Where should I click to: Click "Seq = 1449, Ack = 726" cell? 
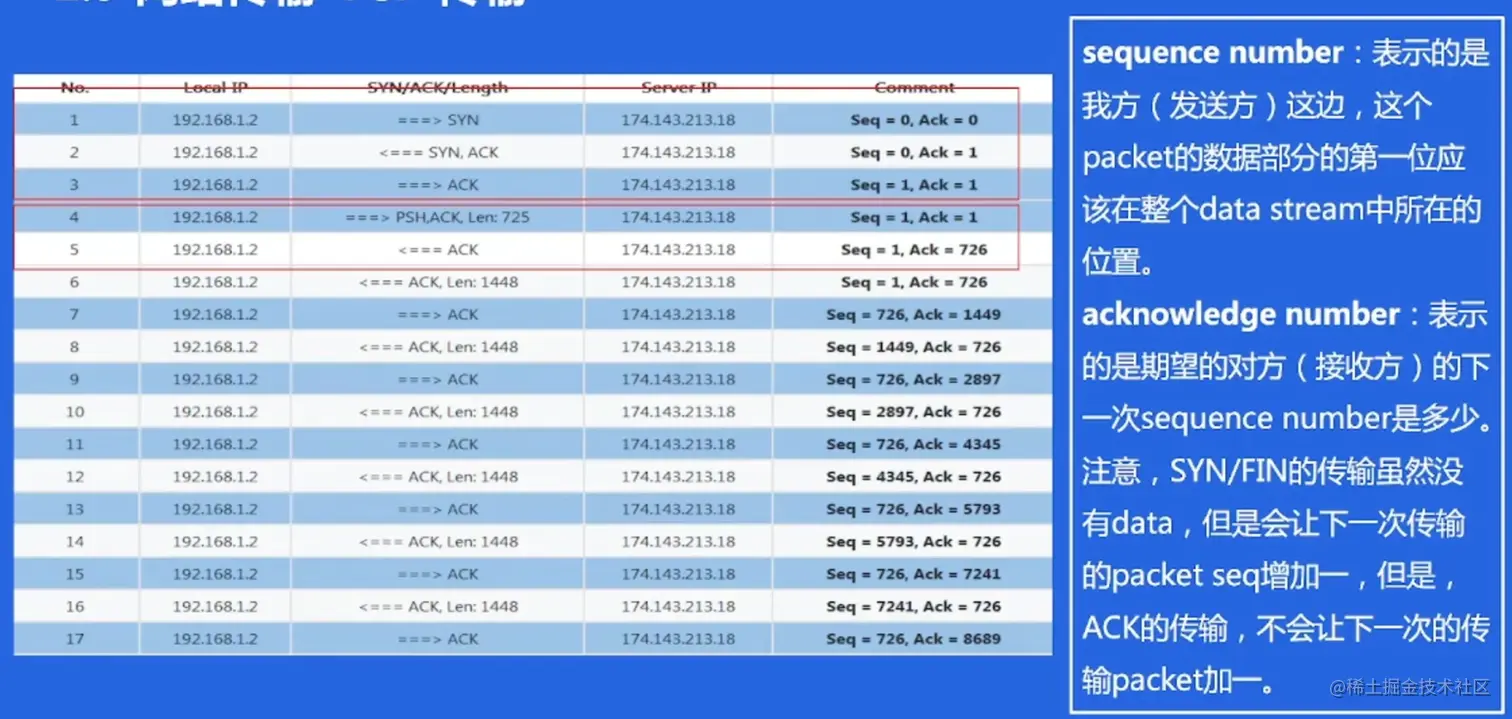[914, 347]
